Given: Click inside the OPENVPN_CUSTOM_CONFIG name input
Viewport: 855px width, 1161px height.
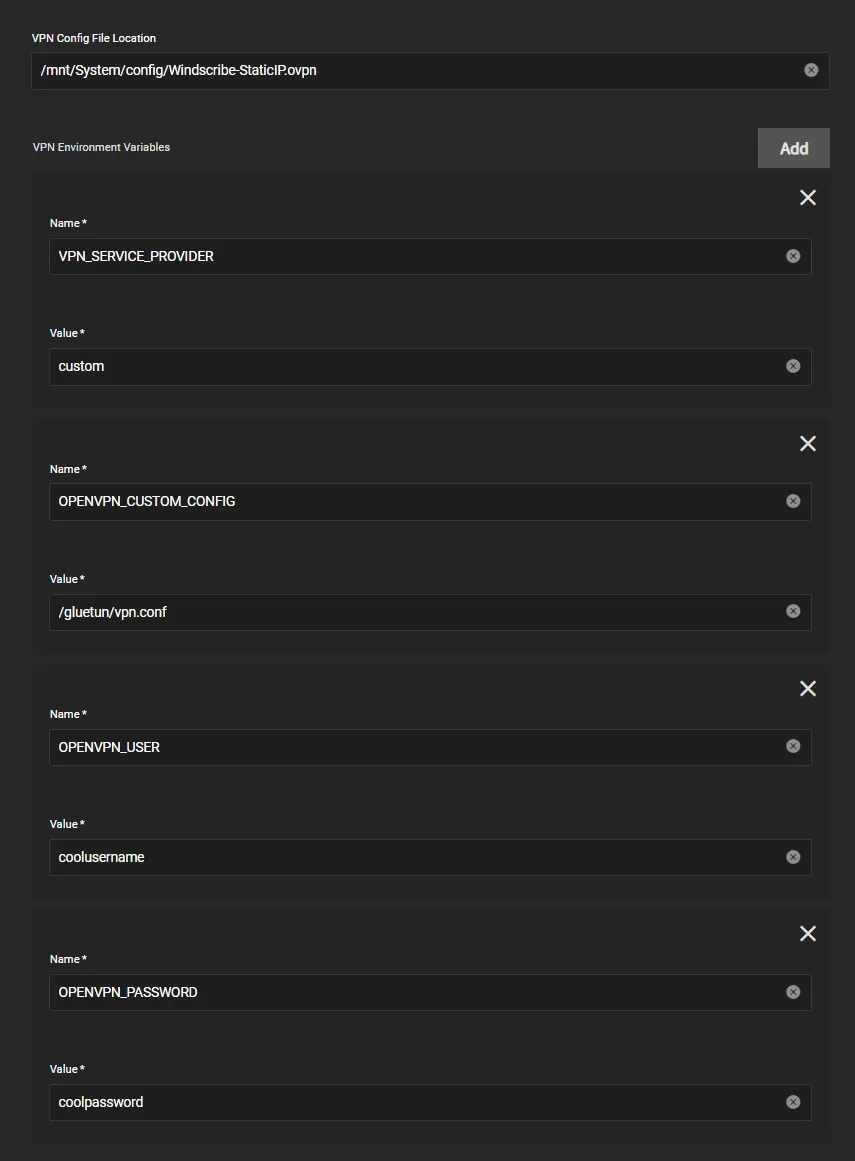Looking at the screenshot, I should (x=400, y=501).
